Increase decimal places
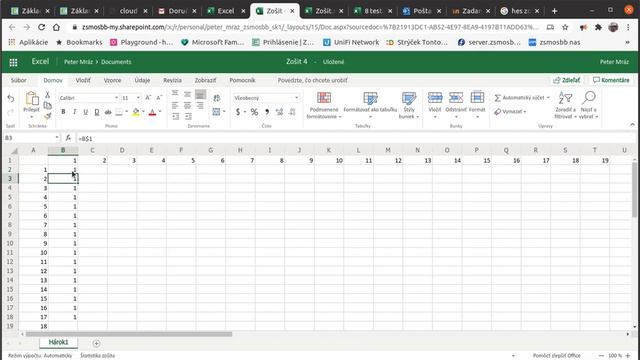 click(x=280, y=112)
